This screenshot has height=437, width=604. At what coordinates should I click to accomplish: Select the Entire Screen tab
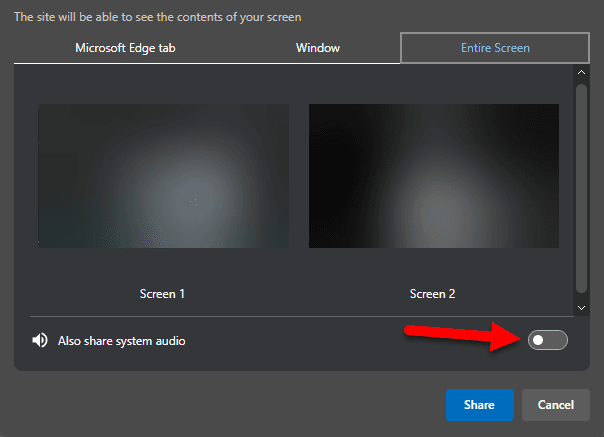click(494, 48)
